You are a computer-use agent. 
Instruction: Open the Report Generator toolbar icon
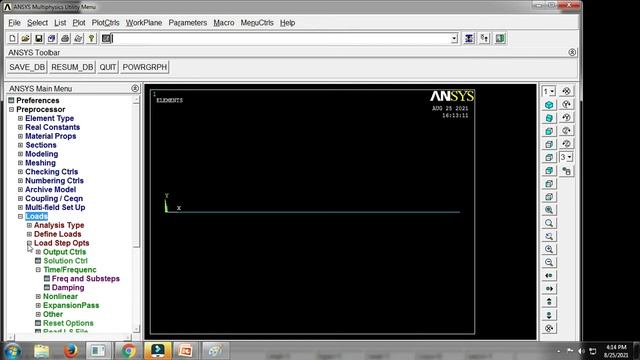pos(78,38)
